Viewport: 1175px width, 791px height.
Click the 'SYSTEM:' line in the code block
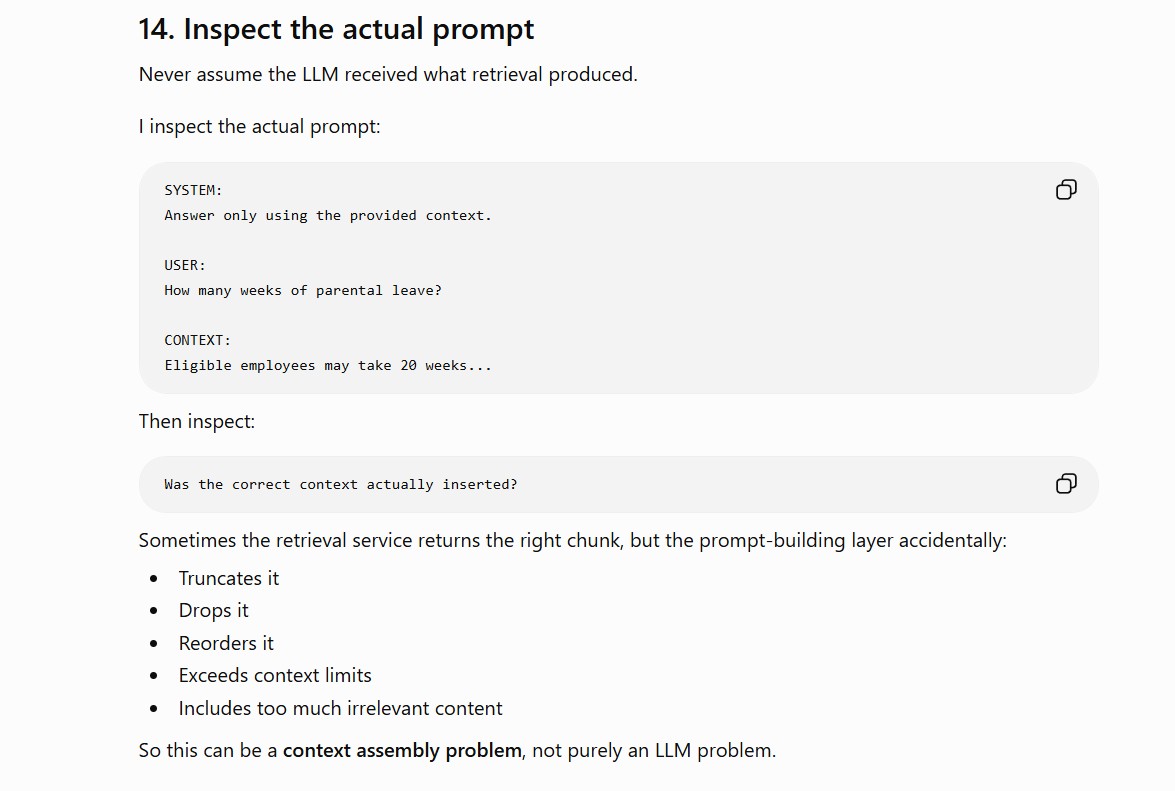pos(193,190)
